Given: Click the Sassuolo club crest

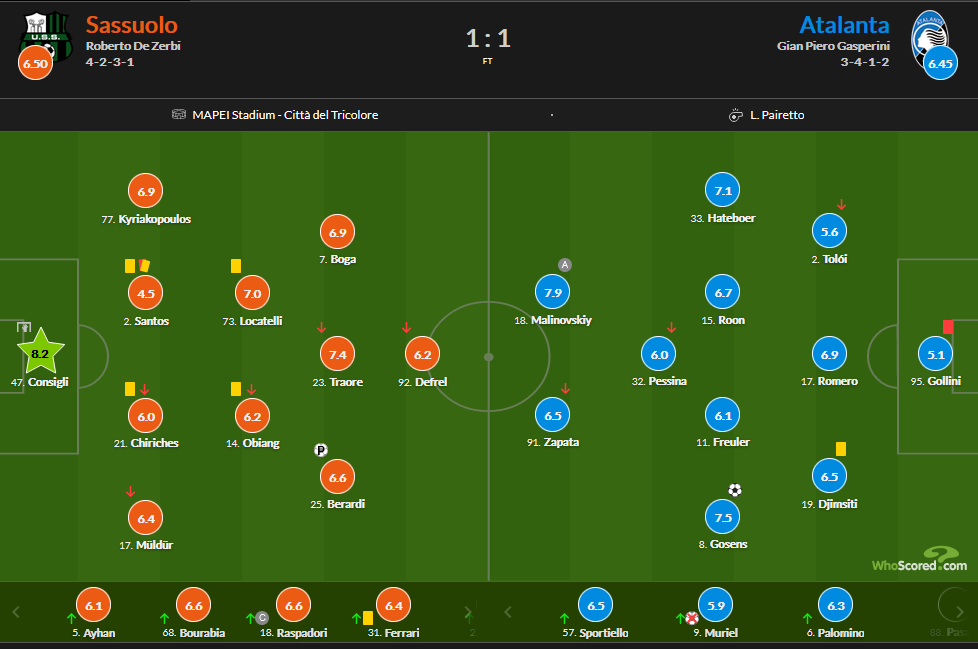Looking at the screenshot, I should [45, 36].
